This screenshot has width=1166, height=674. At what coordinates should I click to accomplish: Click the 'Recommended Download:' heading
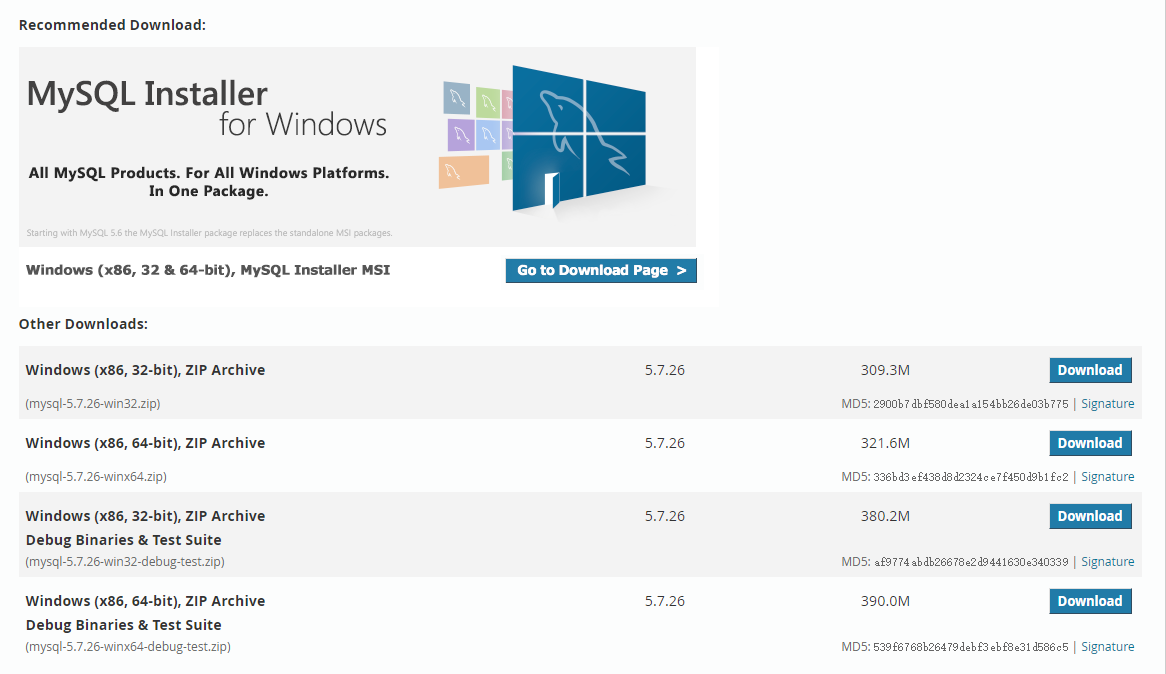[x=112, y=25]
